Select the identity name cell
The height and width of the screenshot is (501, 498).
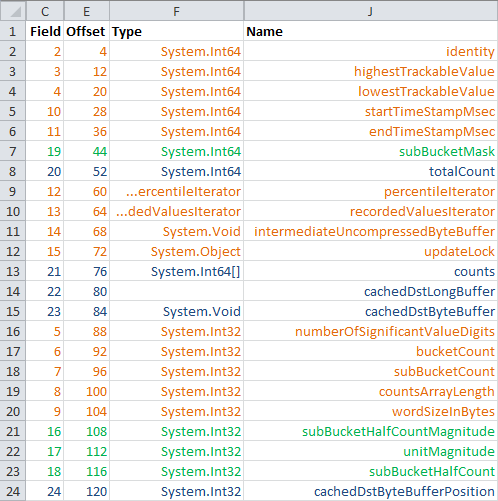pos(371,51)
